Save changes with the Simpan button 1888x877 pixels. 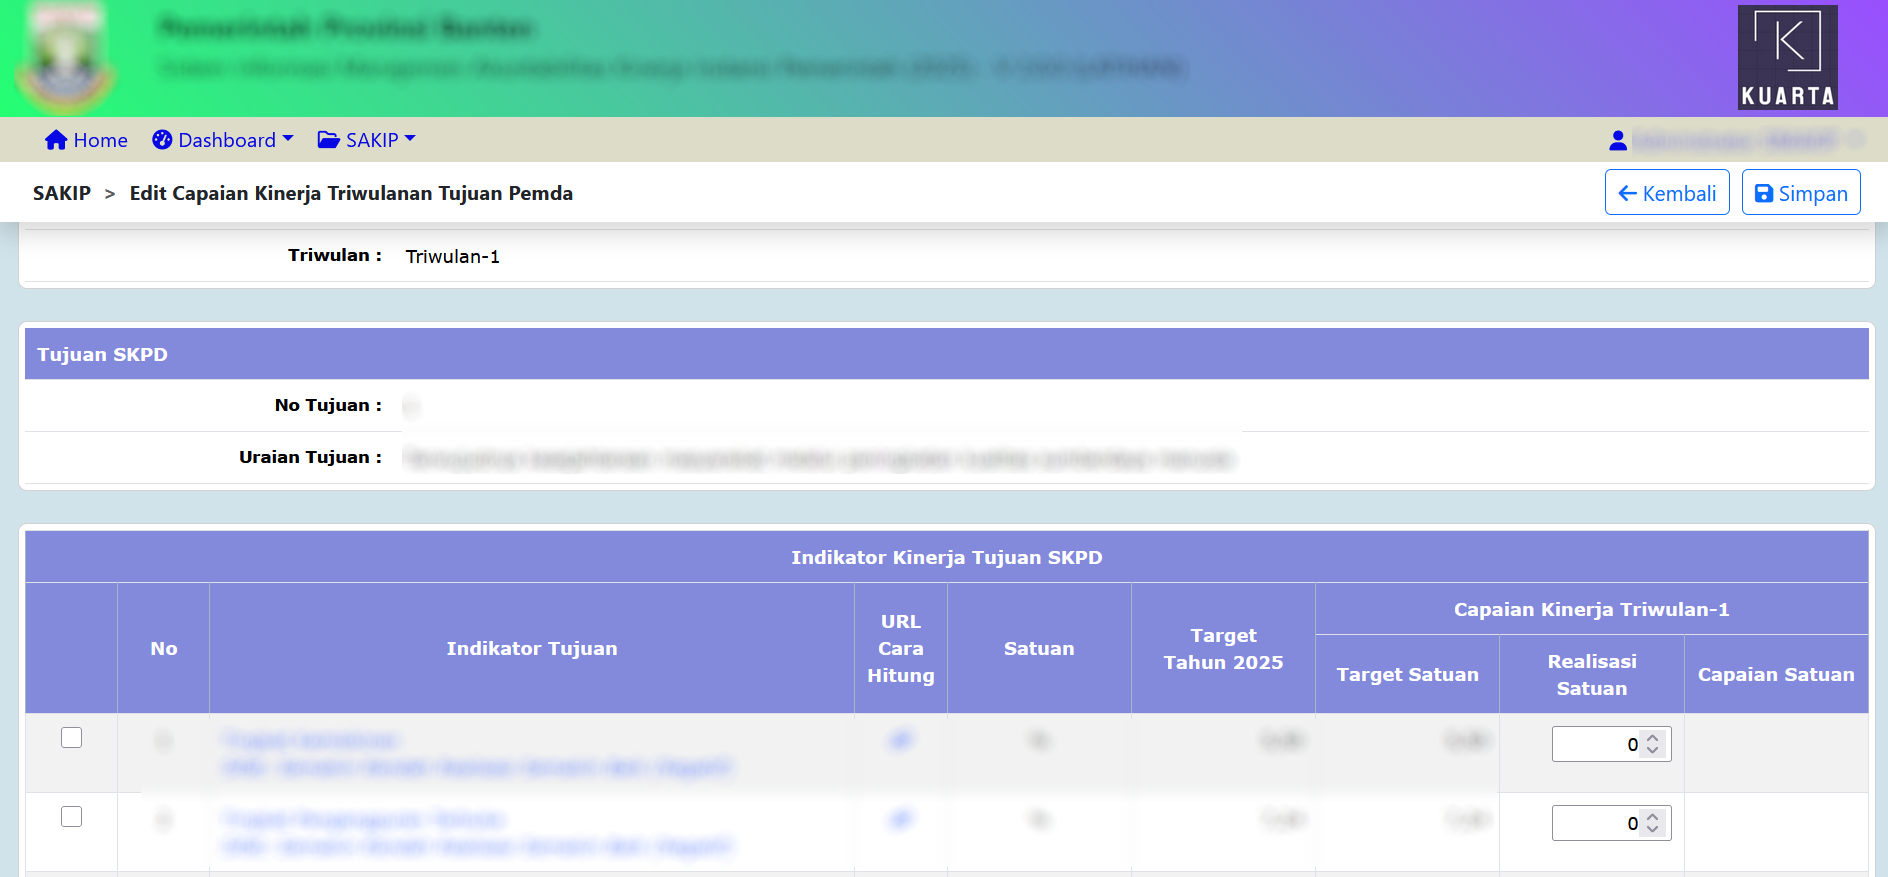coord(1800,193)
